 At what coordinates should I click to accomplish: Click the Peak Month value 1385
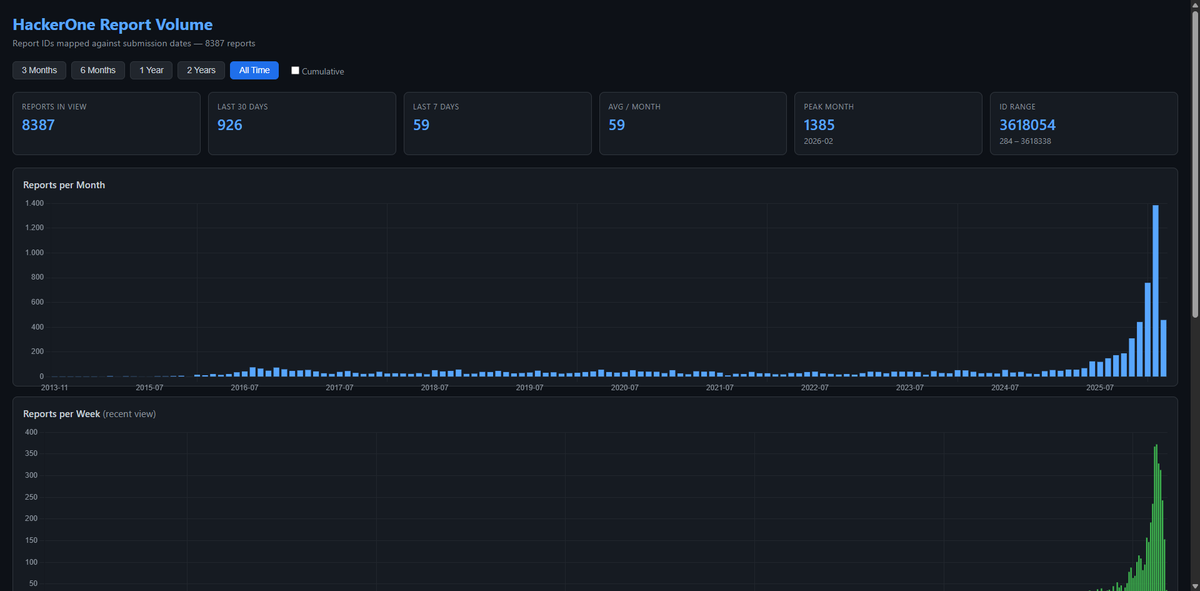819,125
